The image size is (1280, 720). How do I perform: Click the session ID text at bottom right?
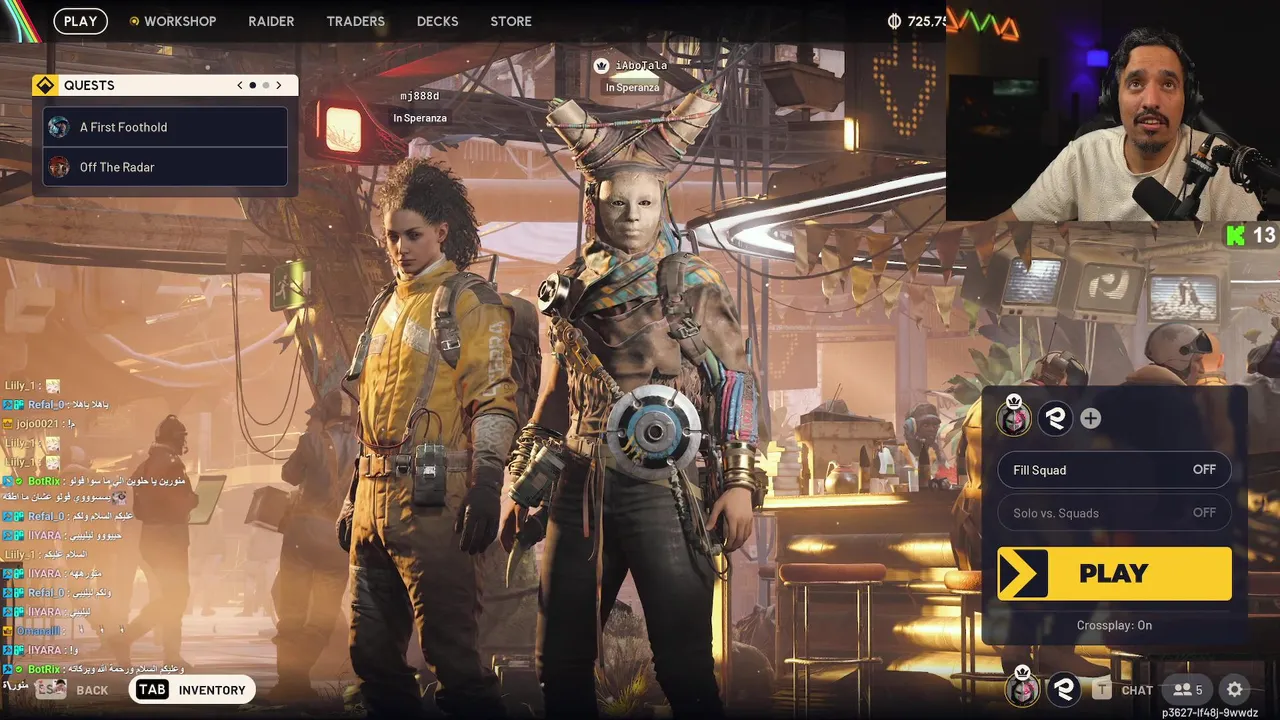pos(1210,713)
